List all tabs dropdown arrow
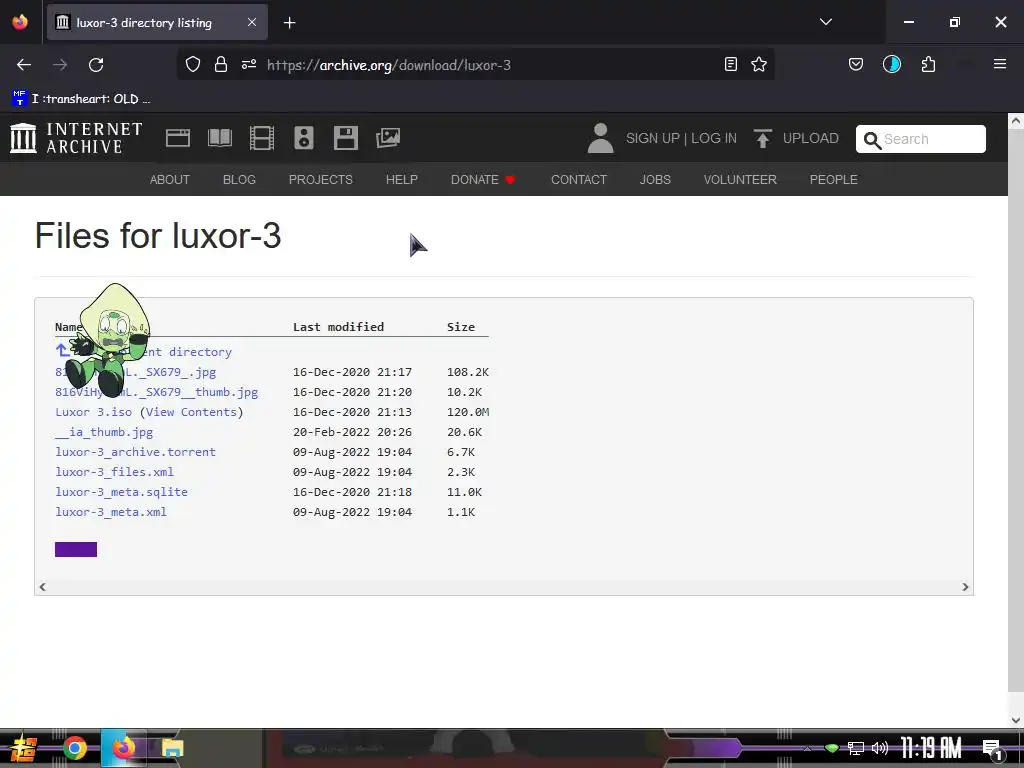1024x768 pixels. click(825, 22)
